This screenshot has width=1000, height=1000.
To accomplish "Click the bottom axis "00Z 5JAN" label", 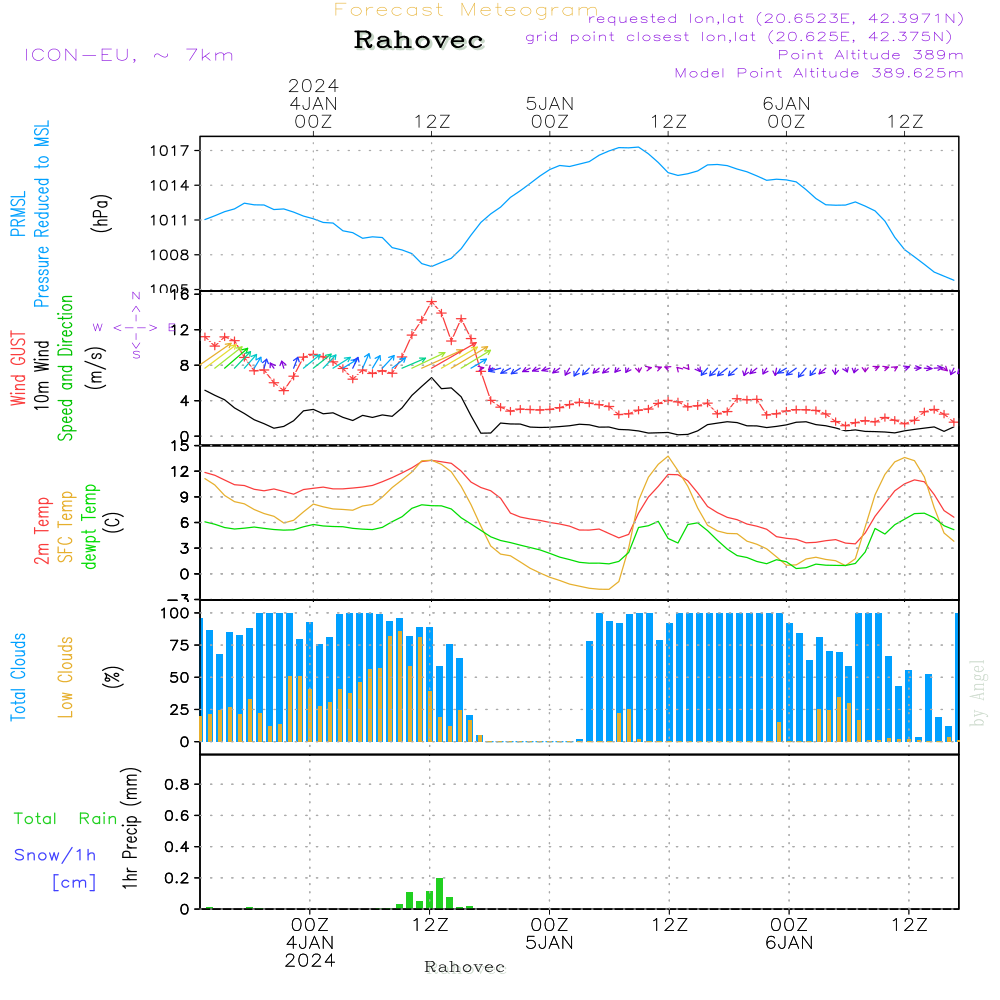I will pos(550,934).
